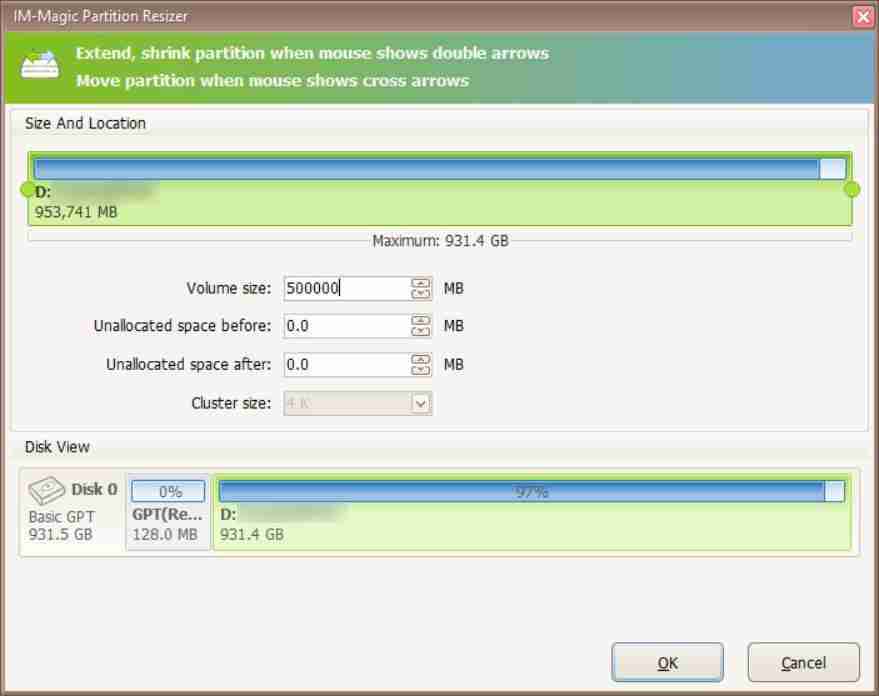Screen dimensions: 879x696
Task: Increase Unallocated space before value
Action: pyautogui.click(x=421, y=320)
